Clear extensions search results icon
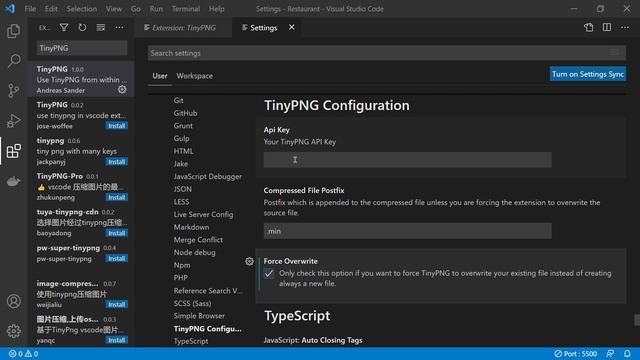Image resolution: width=640 pixels, height=360 pixels. 101,27
